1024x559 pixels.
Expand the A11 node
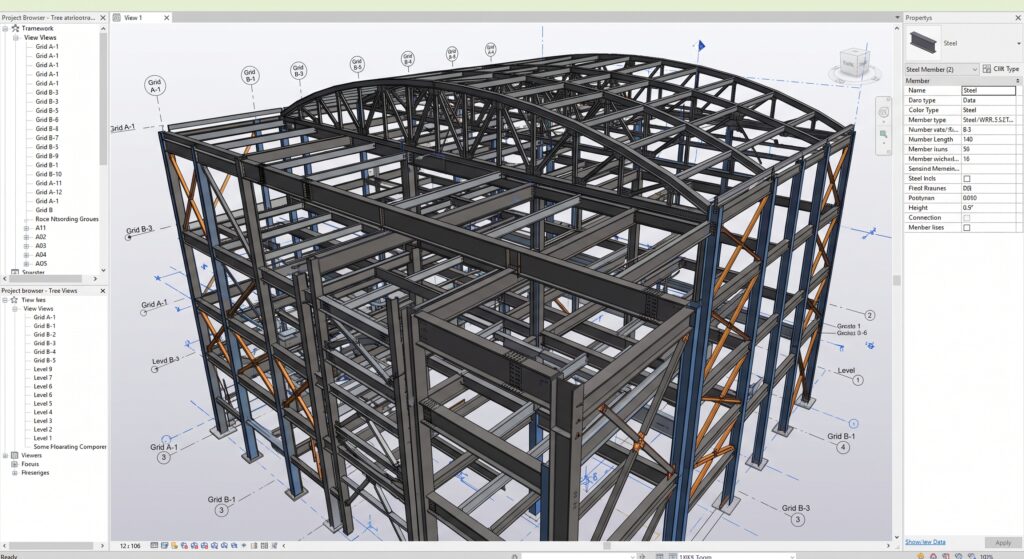pyautogui.click(x=26, y=228)
